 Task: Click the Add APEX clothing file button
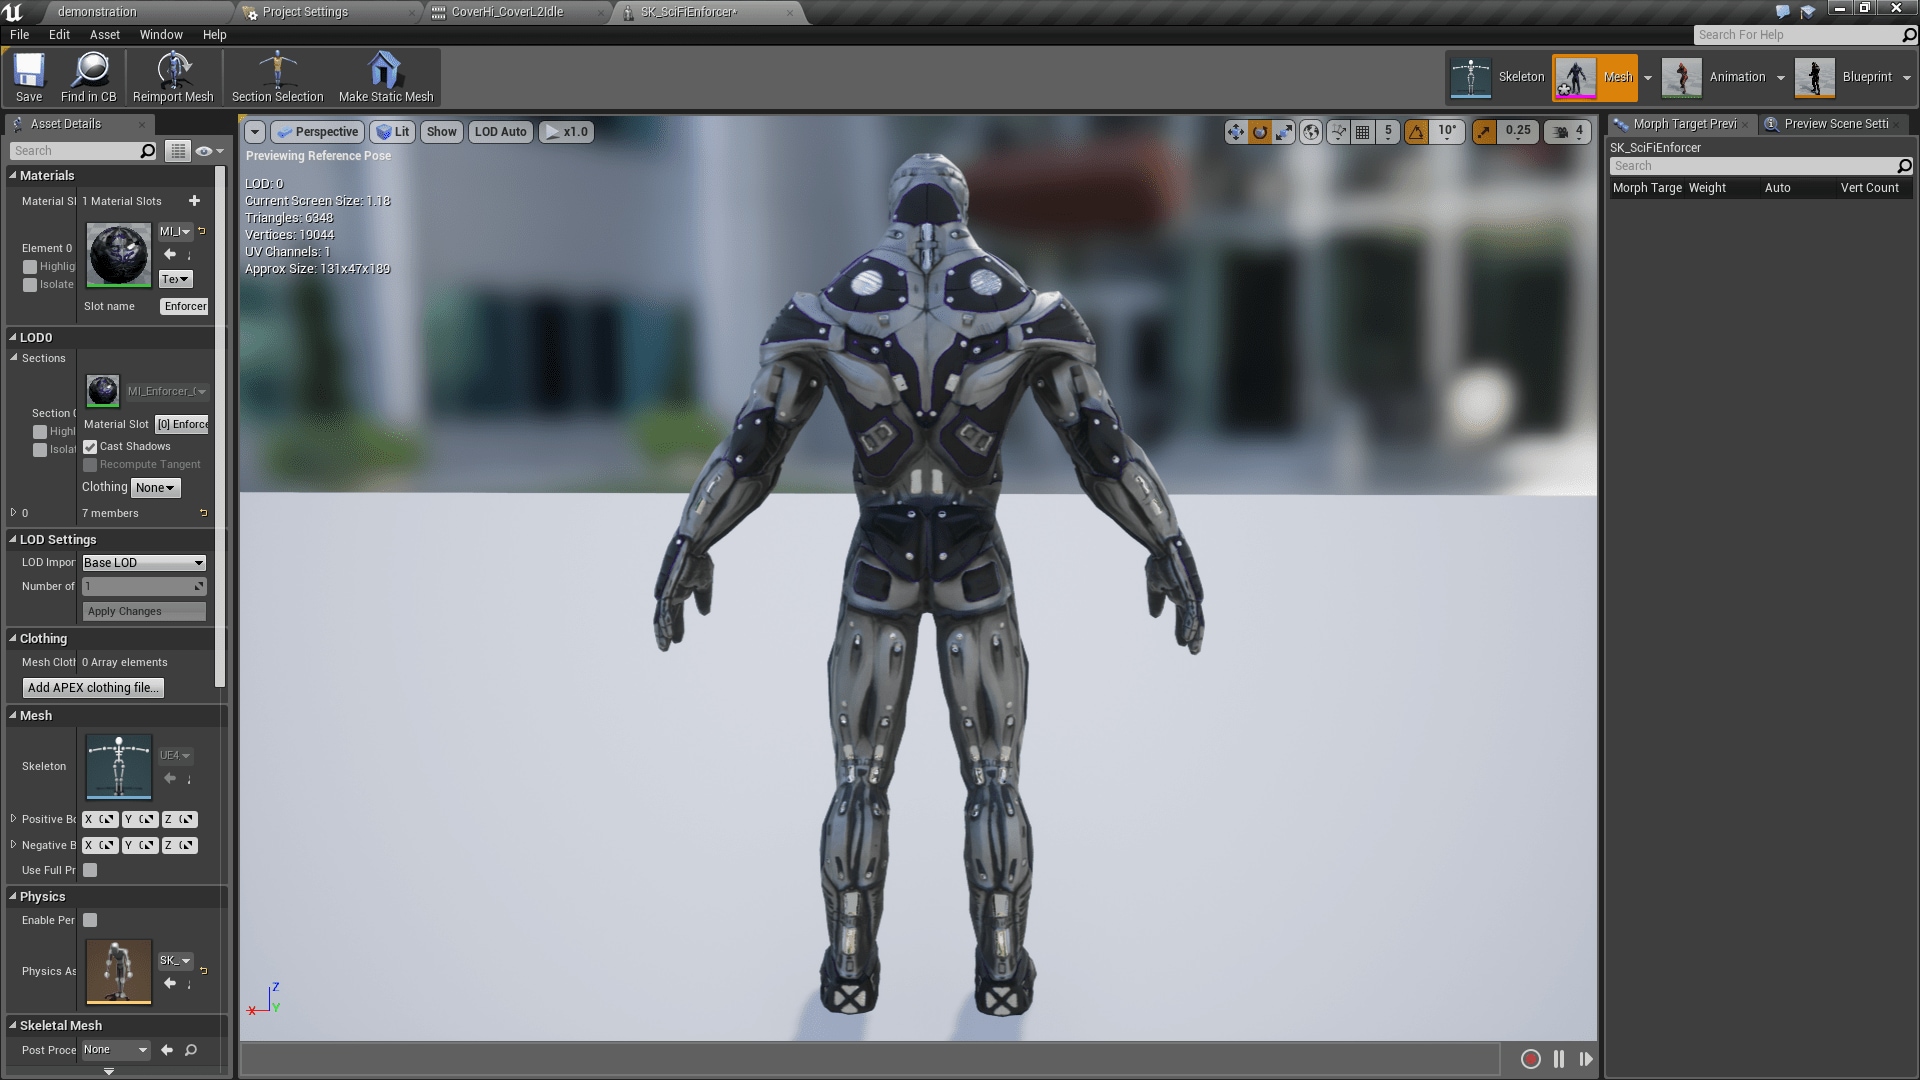pos(92,687)
